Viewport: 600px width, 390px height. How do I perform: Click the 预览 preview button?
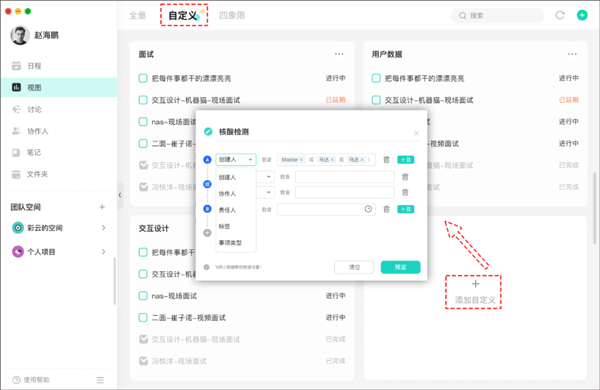[x=400, y=267]
